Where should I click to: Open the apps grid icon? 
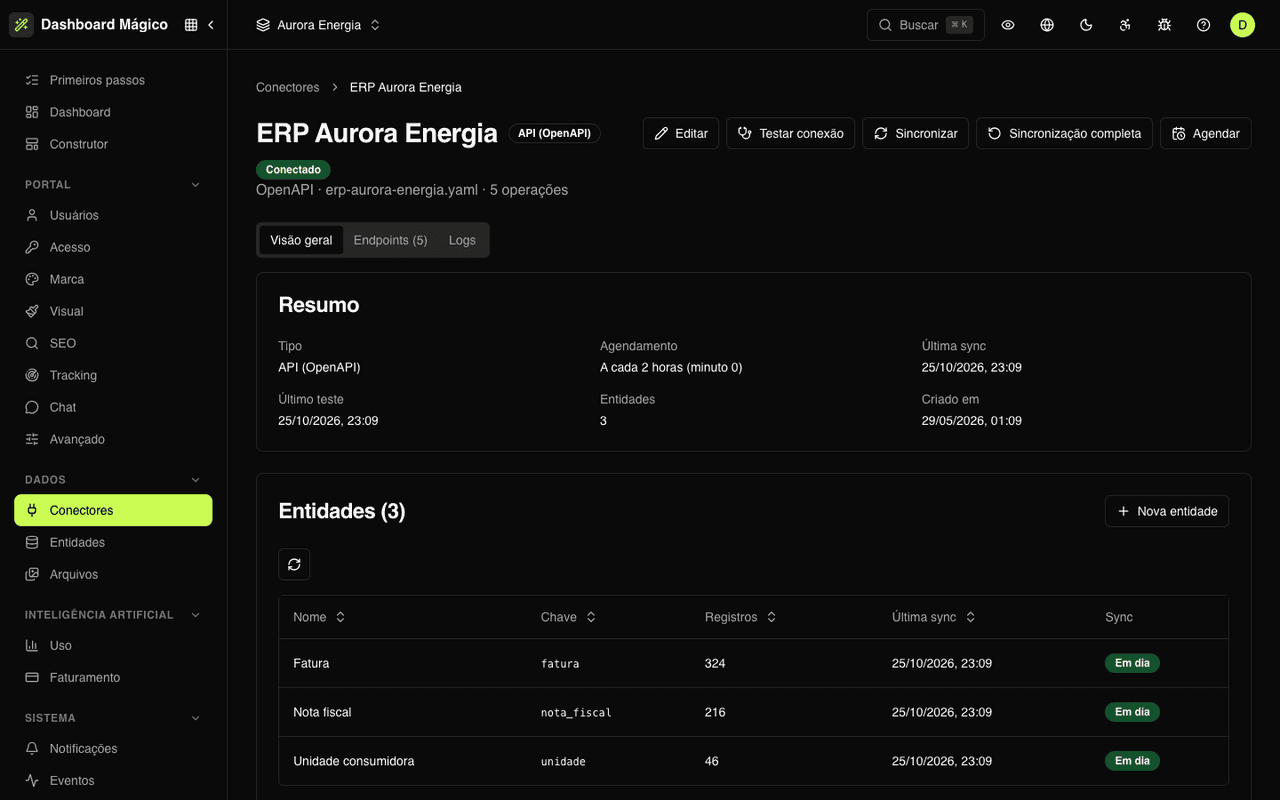tap(191, 25)
